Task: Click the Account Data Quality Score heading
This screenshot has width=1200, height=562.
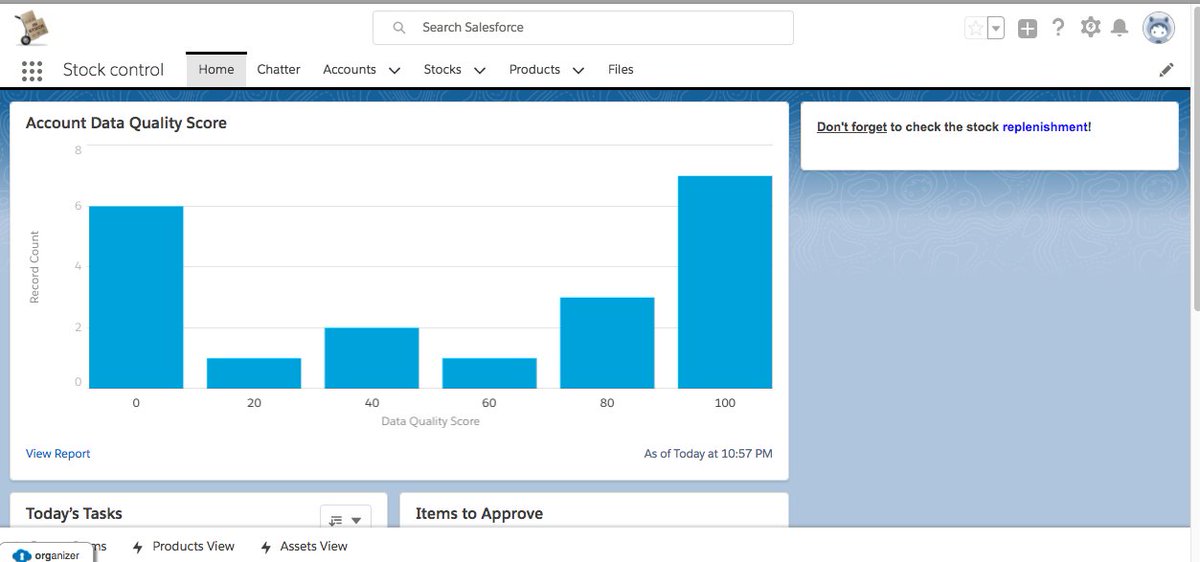Action: [126, 123]
